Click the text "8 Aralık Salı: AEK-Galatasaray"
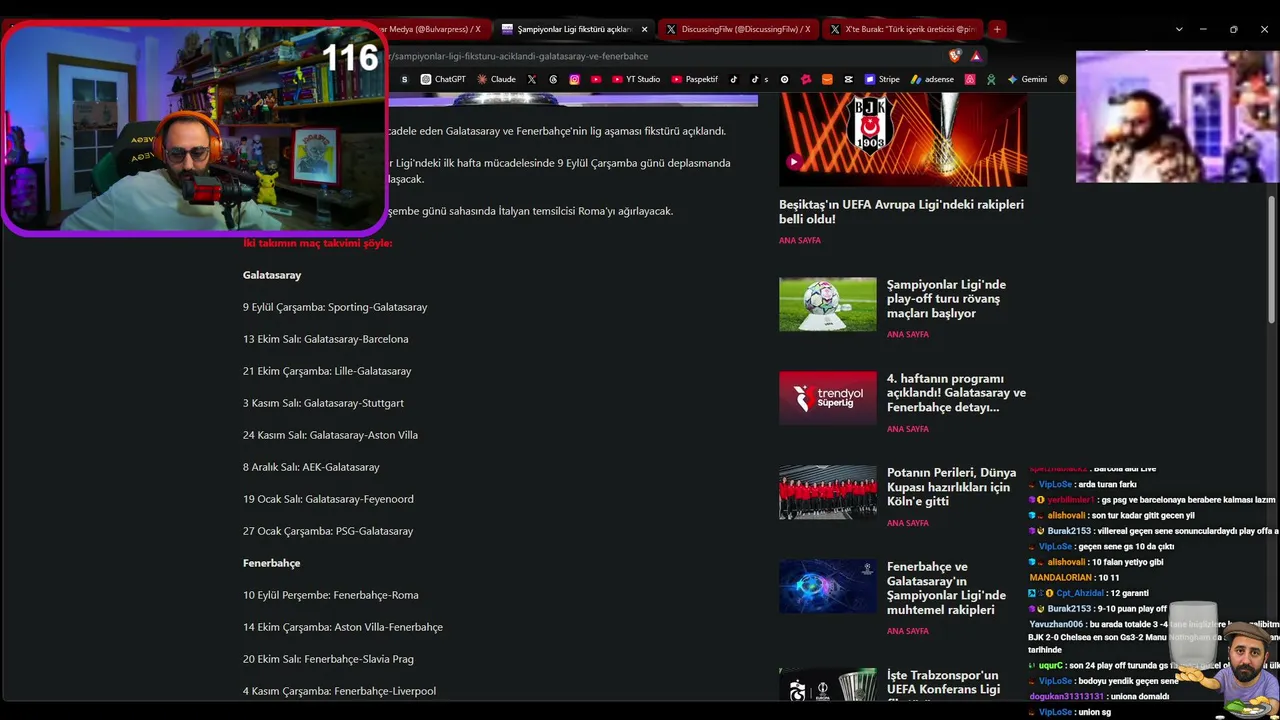This screenshot has width=1280, height=720. tap(311, 467)
